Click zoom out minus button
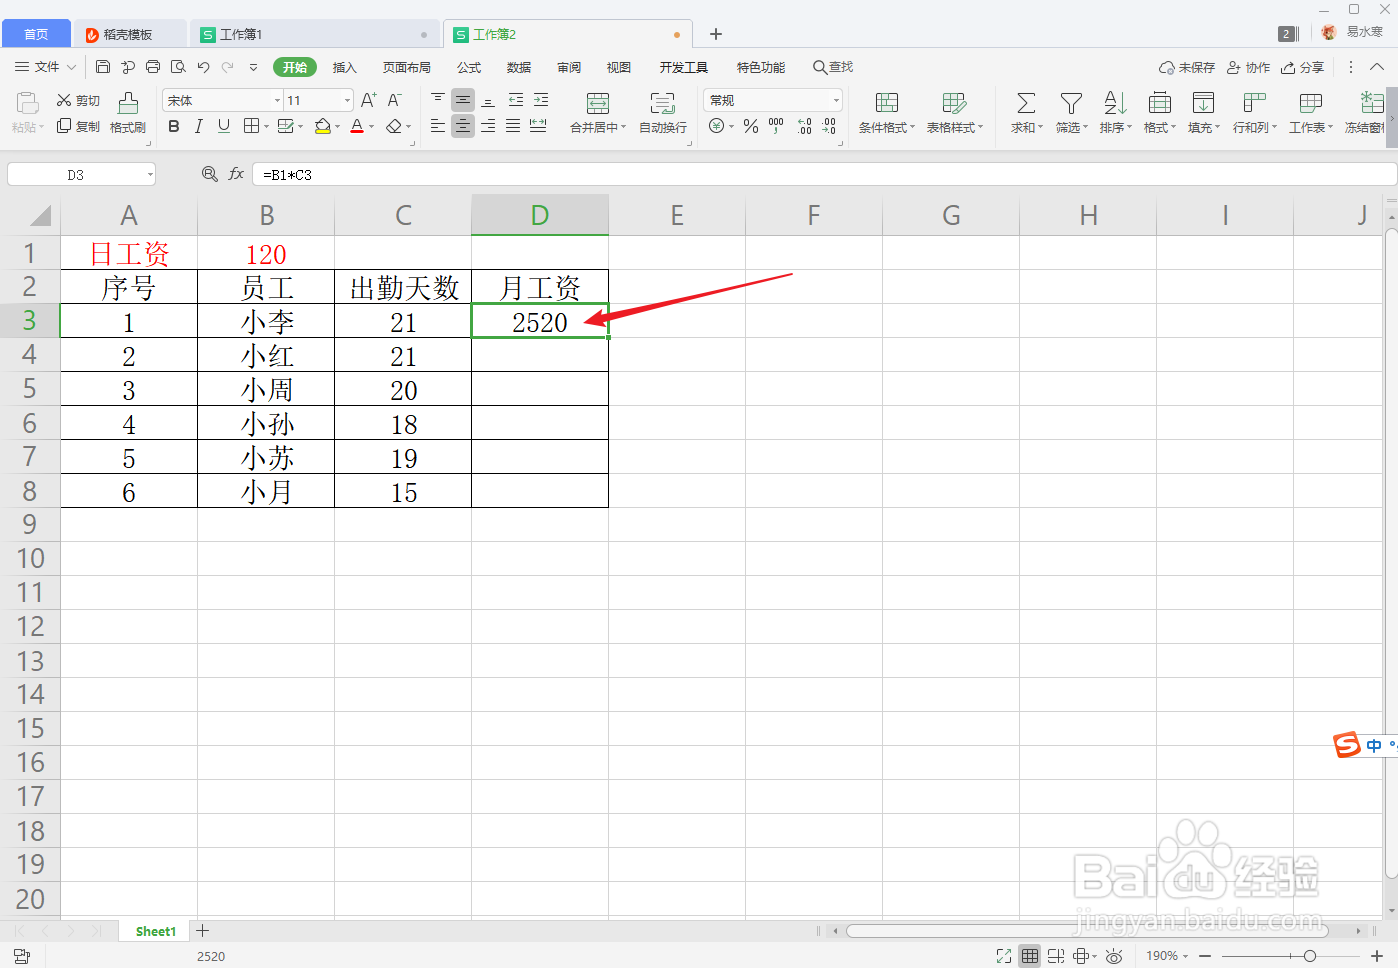Screen dimensions: 1398x968 coord(1206,956)
